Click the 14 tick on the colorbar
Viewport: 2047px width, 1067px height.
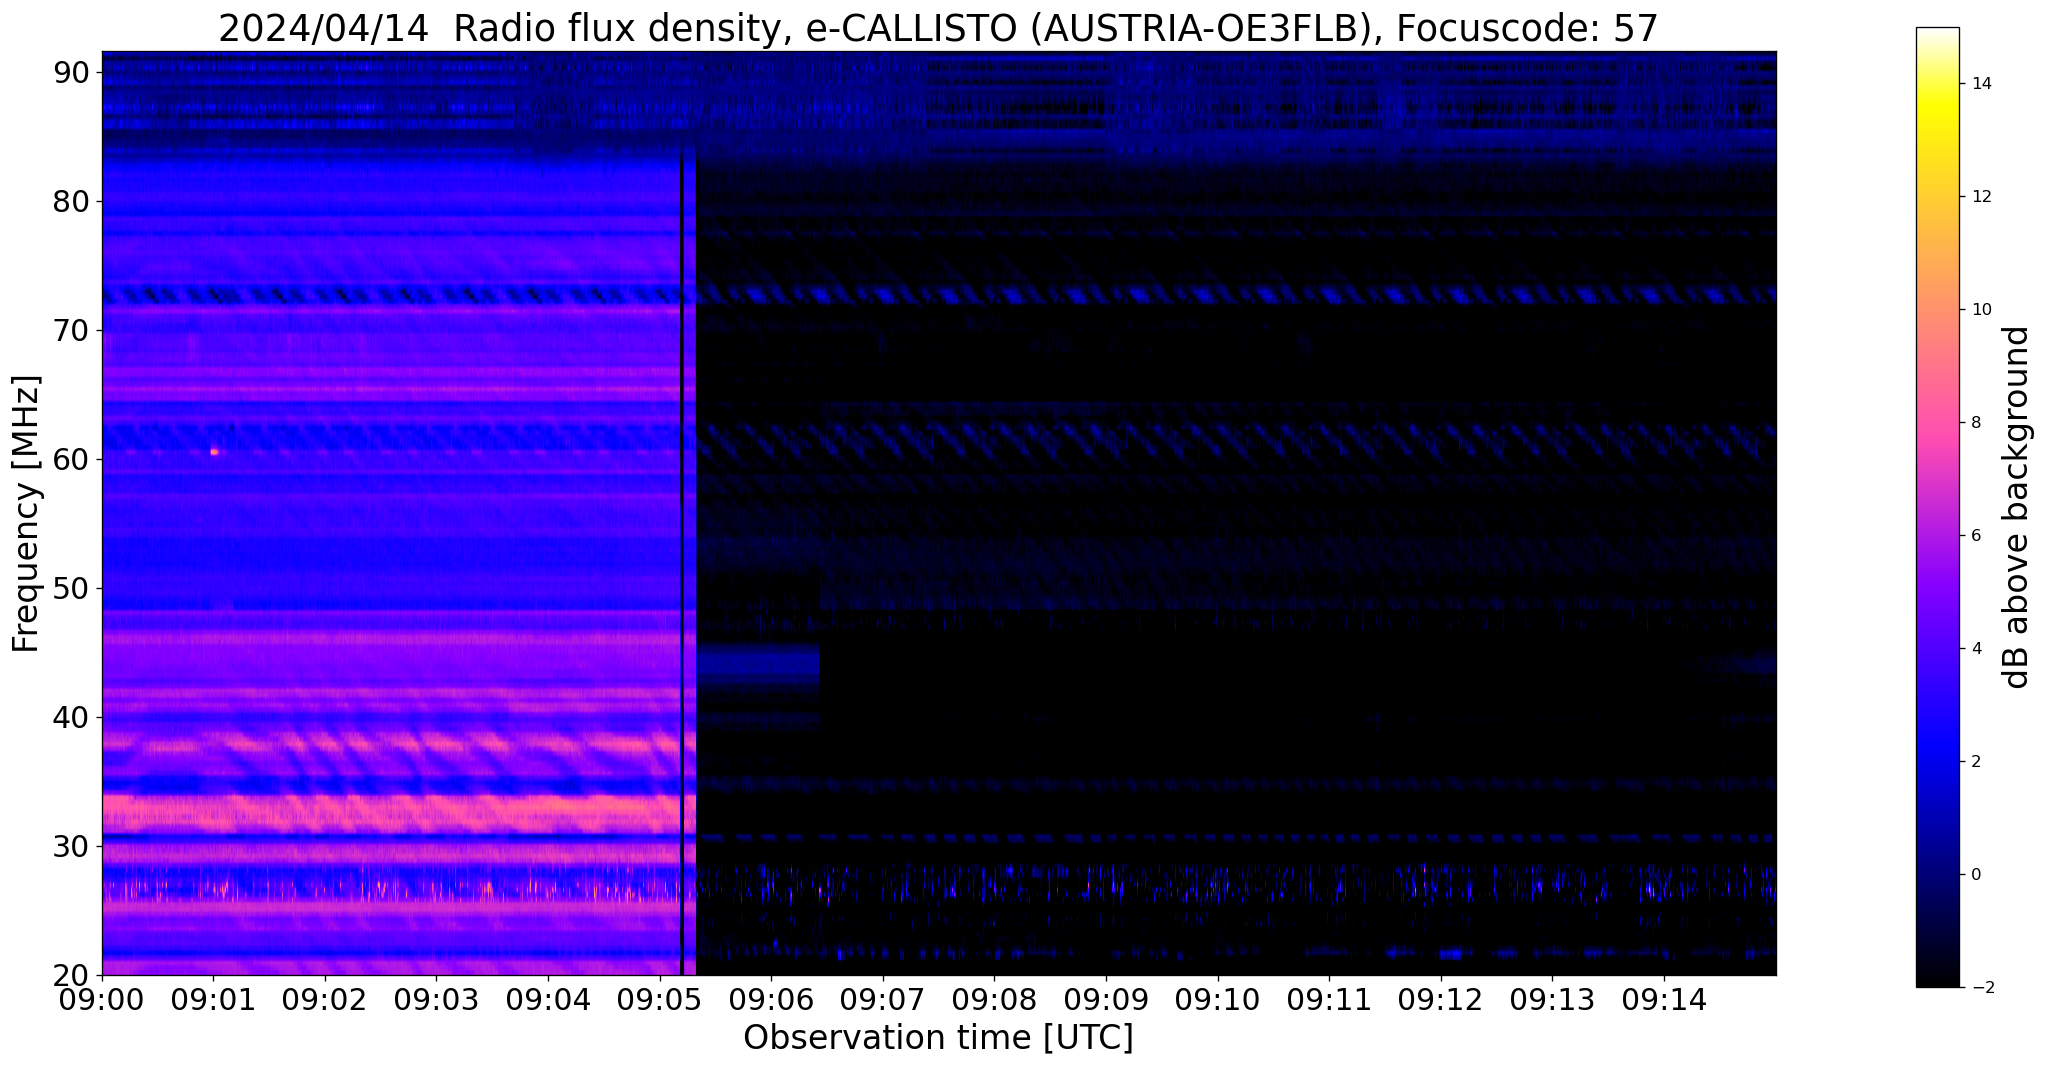(1980, 84)
